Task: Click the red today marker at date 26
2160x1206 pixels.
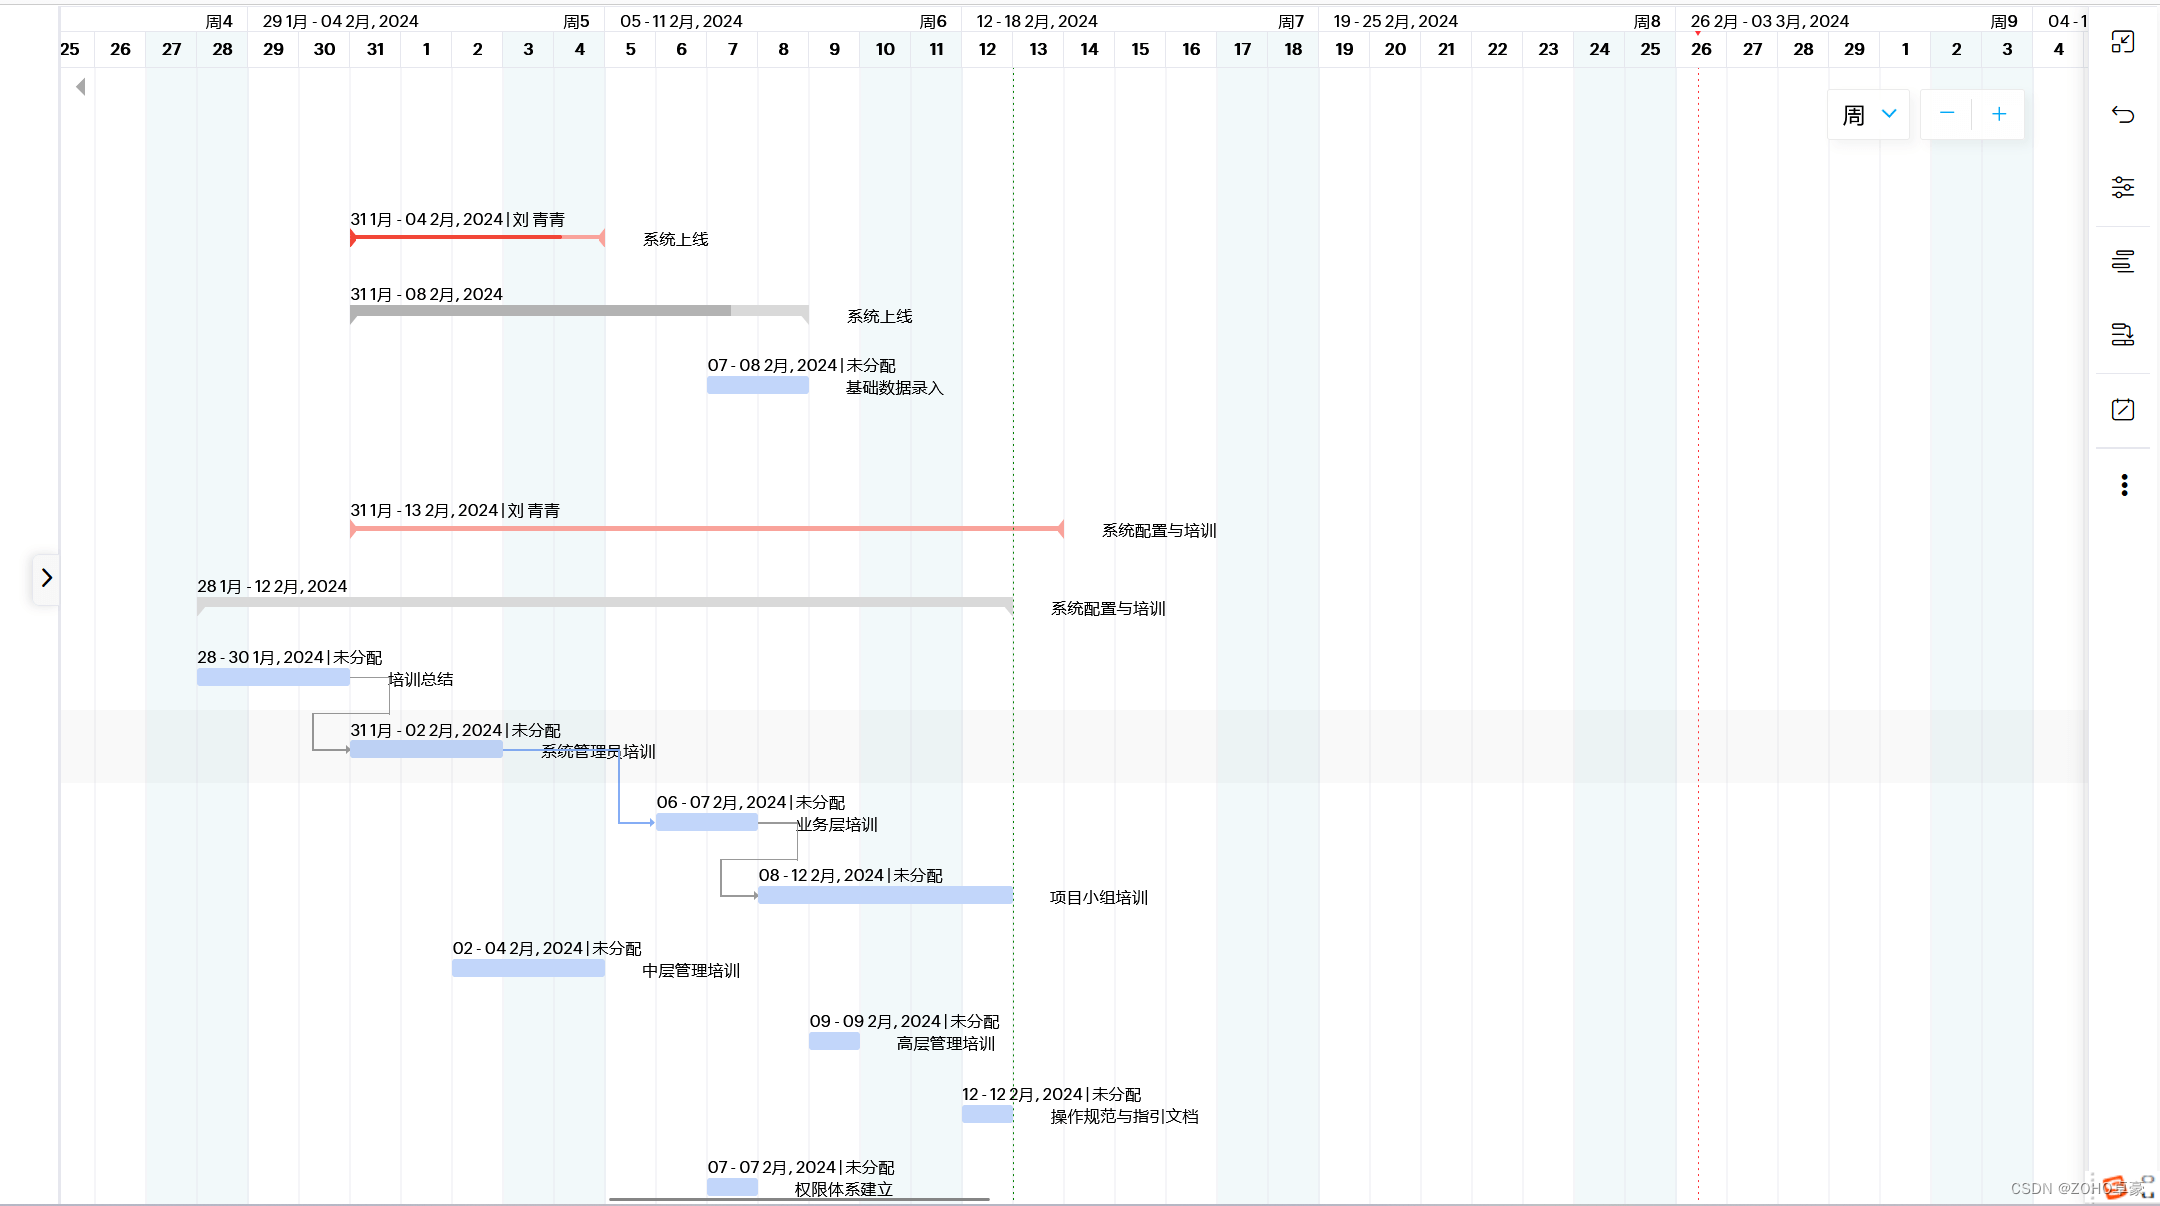Action: click(1697, 34)
